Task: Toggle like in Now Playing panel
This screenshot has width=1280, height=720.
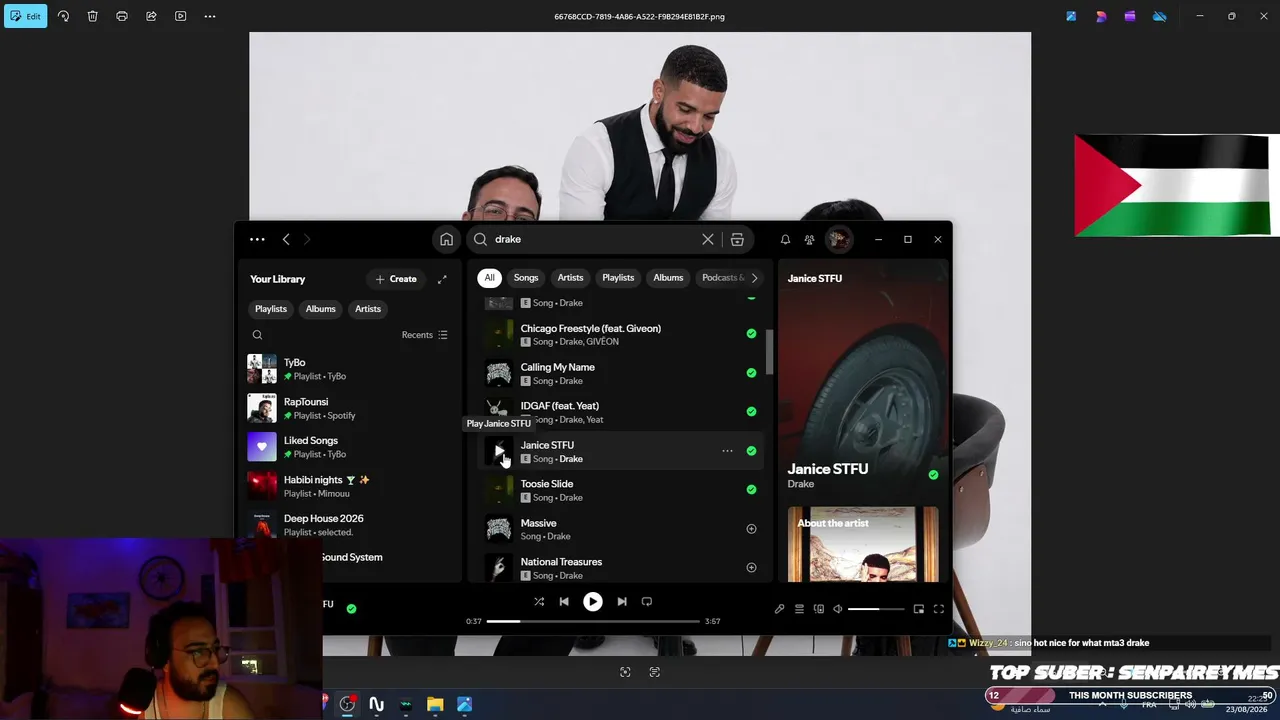Action: tap(933, 475)
